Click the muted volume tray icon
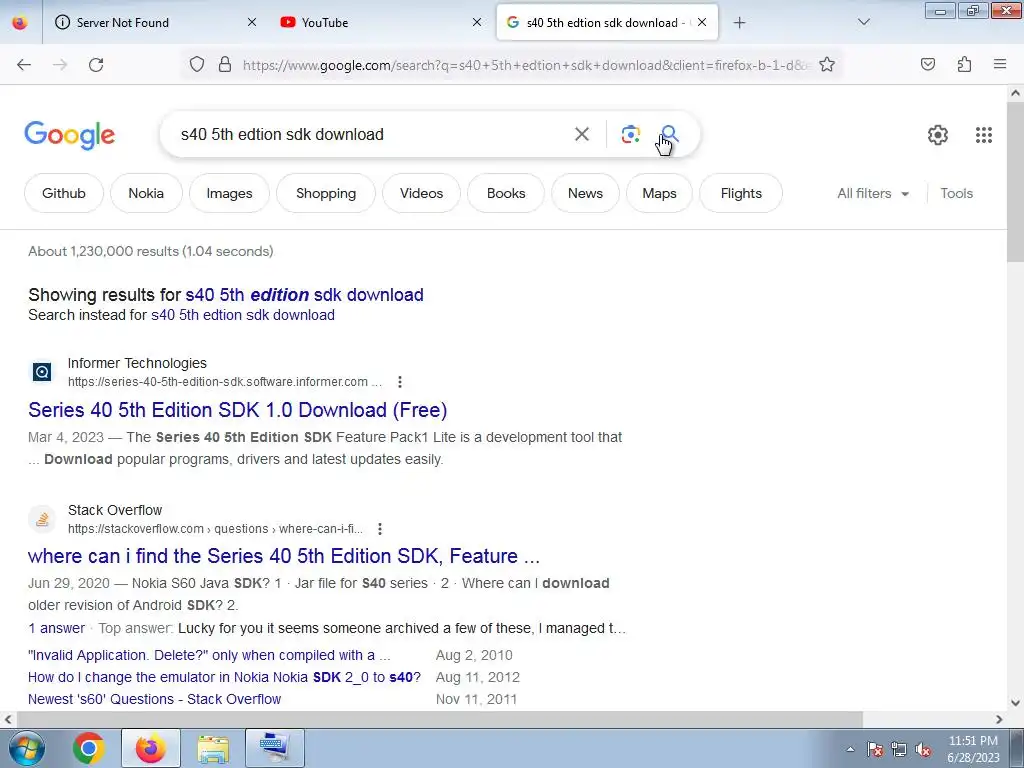Image resolution: width=1024 pixels, height=768 pixels. (923, 750)
